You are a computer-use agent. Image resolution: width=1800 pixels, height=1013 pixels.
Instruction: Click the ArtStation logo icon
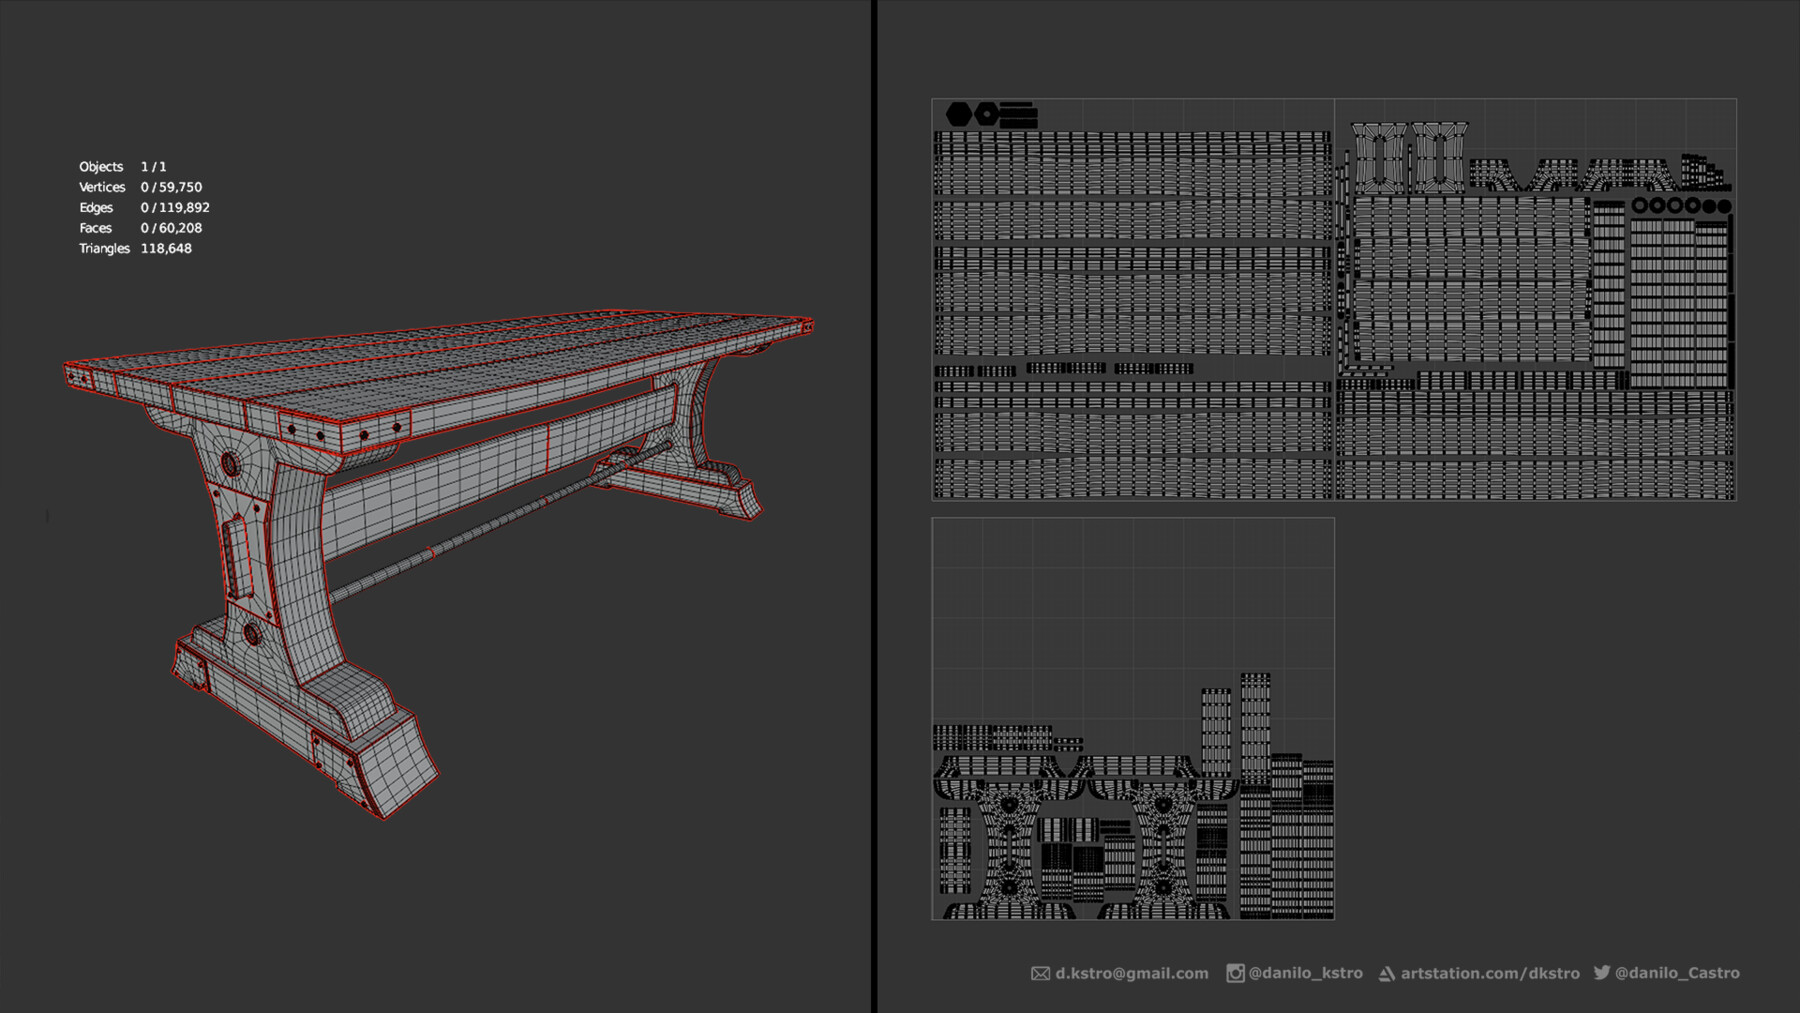(1387, 974)
